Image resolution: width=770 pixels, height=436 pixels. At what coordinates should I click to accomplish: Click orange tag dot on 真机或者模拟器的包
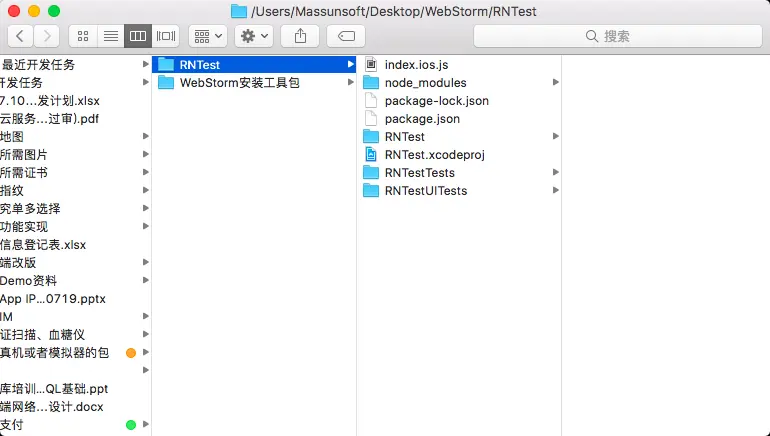pyautogui.click(x=131, y=353)
